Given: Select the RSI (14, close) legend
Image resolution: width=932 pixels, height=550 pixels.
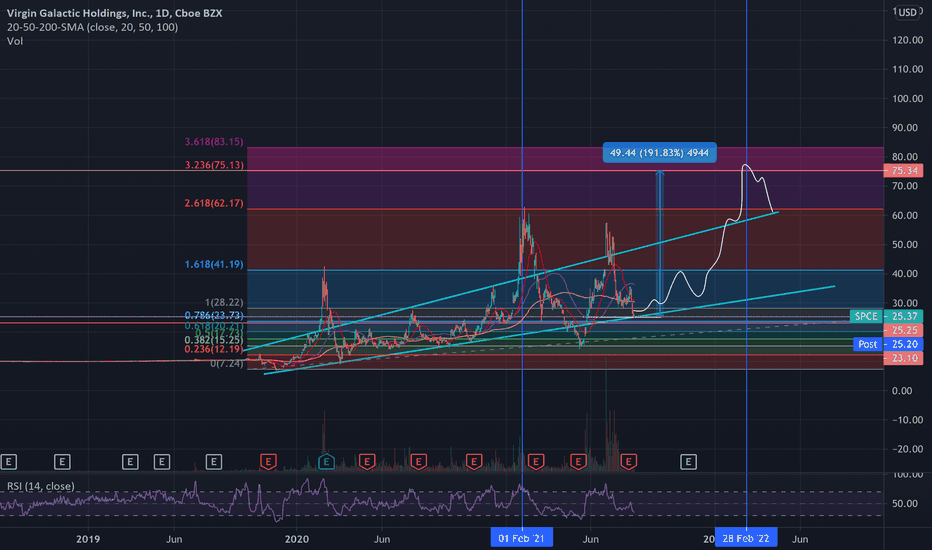Looking at the screenshot, I should click(x=40, y=486).
